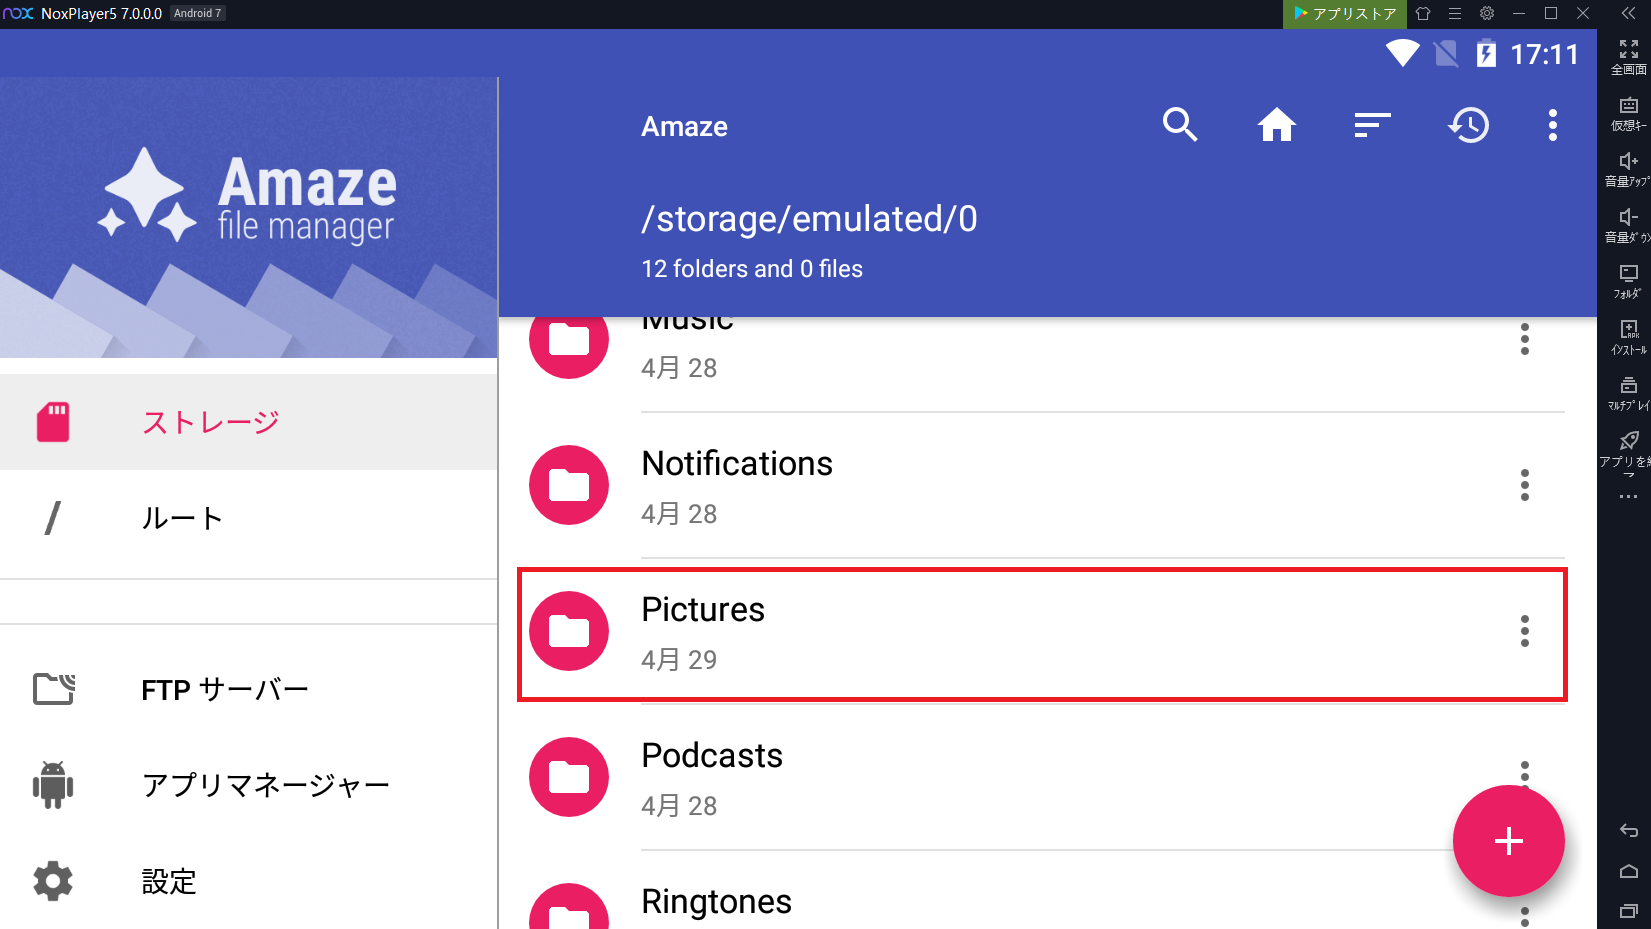This screenshot has width=1651, height=929.
Task: Open the history clock icon
Action: (x=1469, y=125)
